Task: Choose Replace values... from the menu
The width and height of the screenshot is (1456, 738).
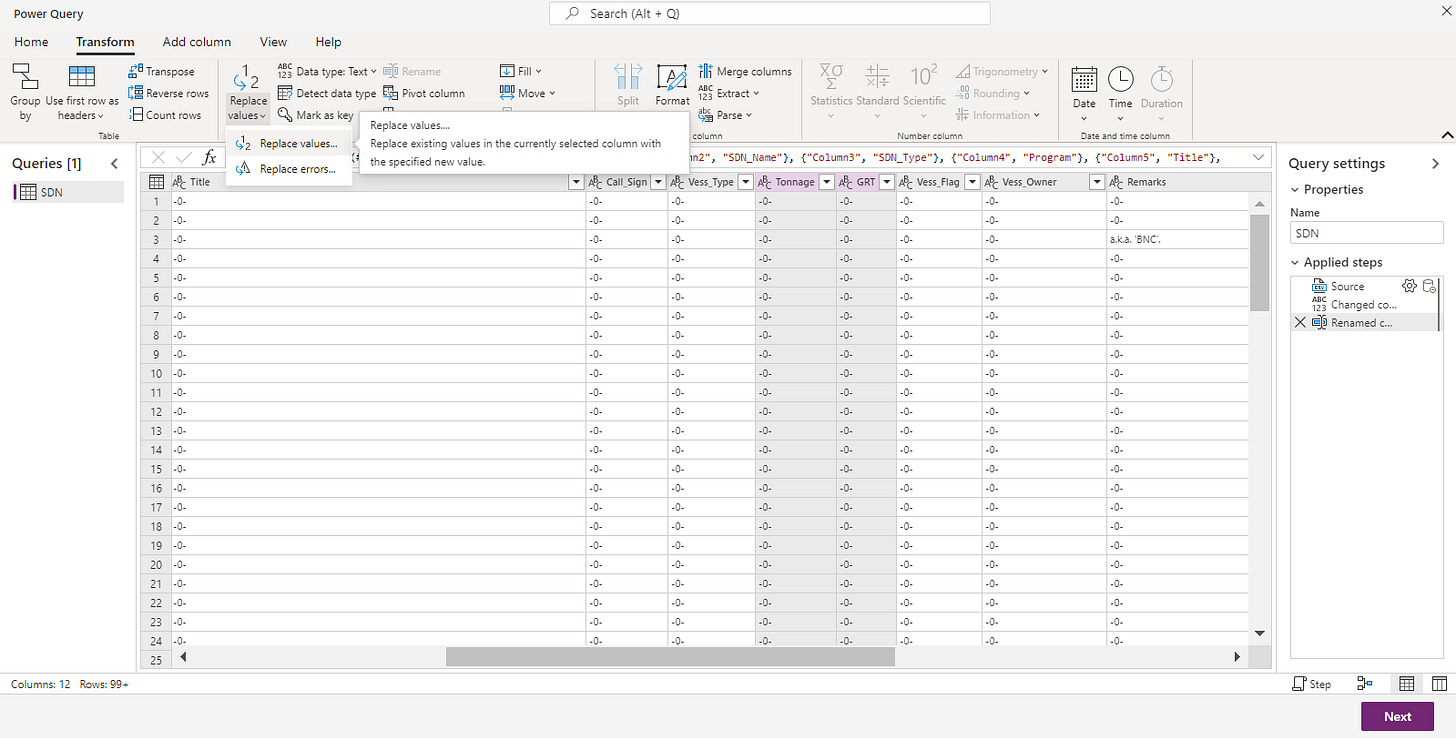Action: pos(289,143)
